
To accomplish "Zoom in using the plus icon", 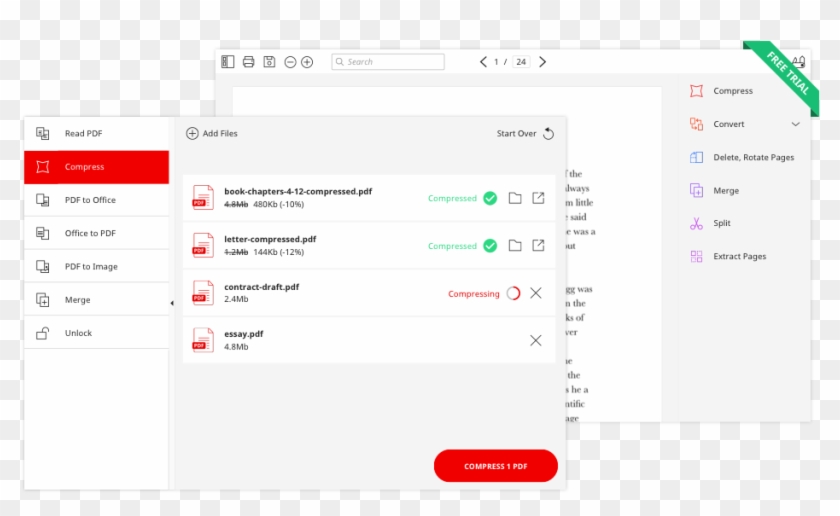I will point(307,62).
